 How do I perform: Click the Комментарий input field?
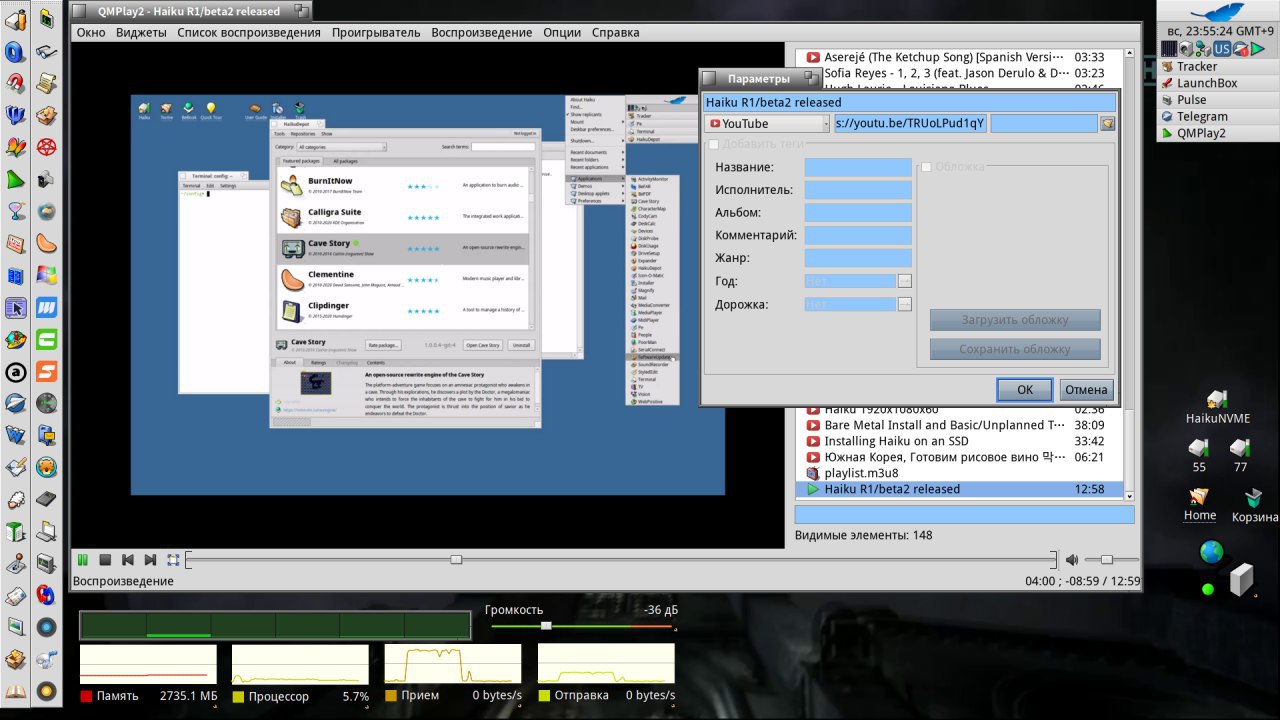tap(858, 236)
